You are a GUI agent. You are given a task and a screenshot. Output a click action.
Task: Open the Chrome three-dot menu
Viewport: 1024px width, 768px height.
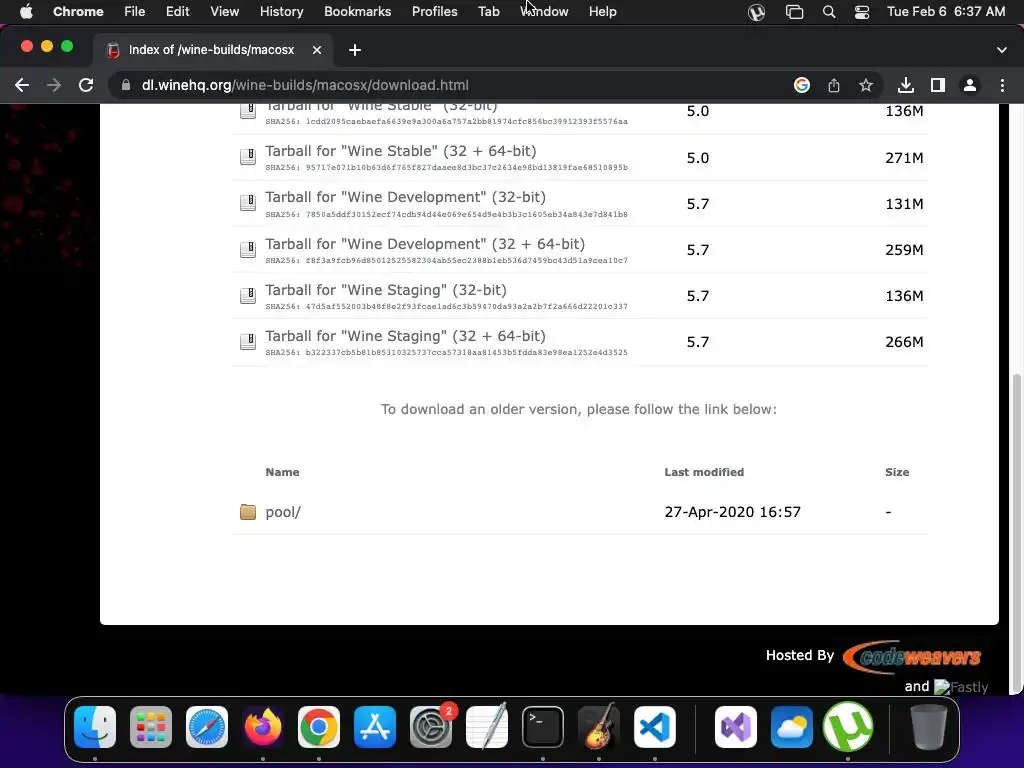[1002, 85]
